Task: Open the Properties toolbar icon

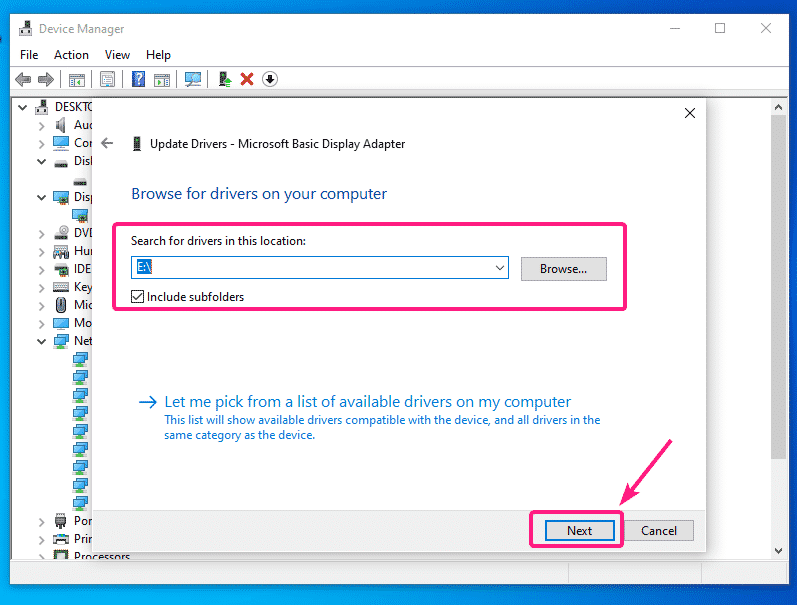Action: 107,79
